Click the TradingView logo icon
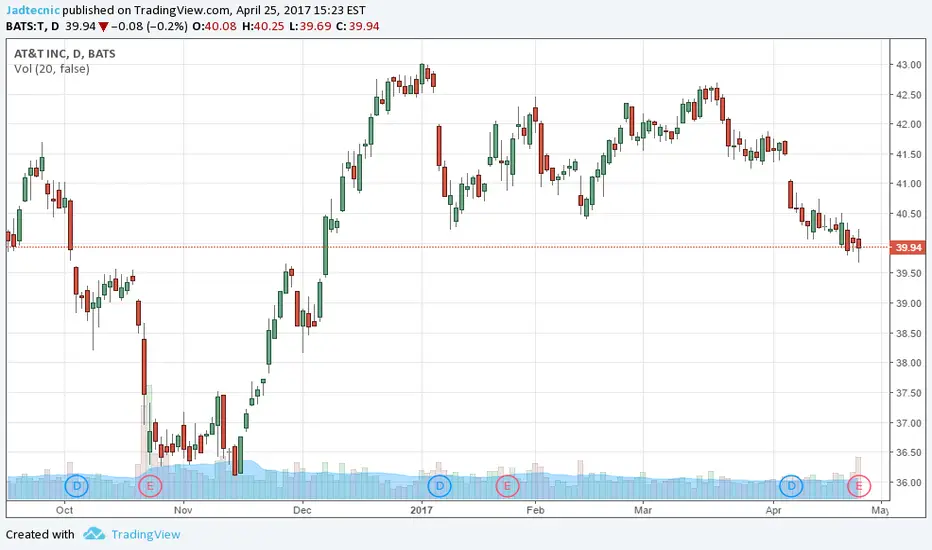Viewport: 932px width, 550px height. pyautogui.click(x=94, y=533)
